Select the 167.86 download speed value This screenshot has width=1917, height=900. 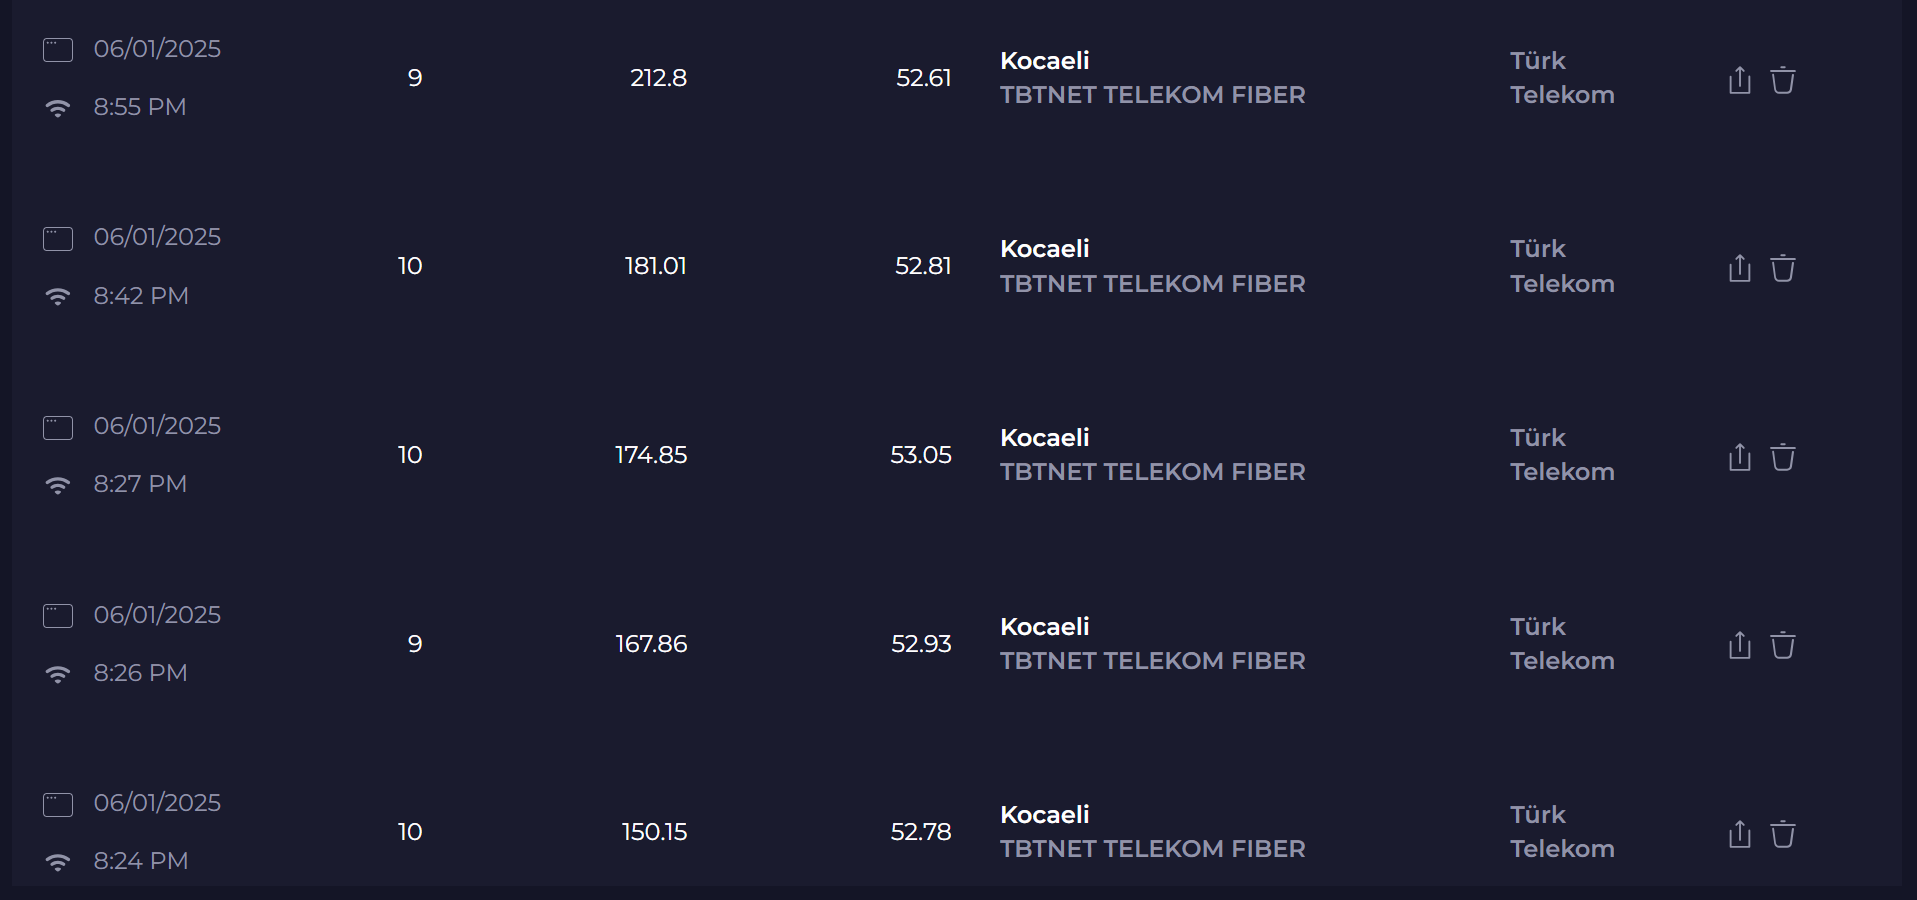(651, 644)
